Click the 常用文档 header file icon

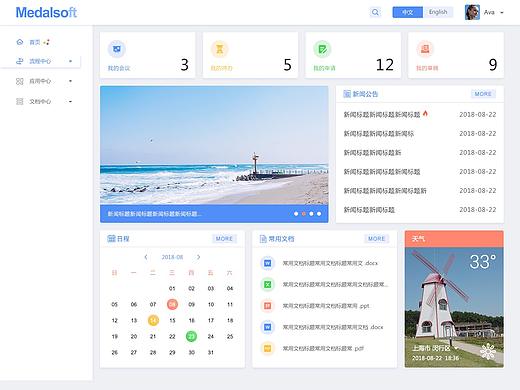point(263,239)
